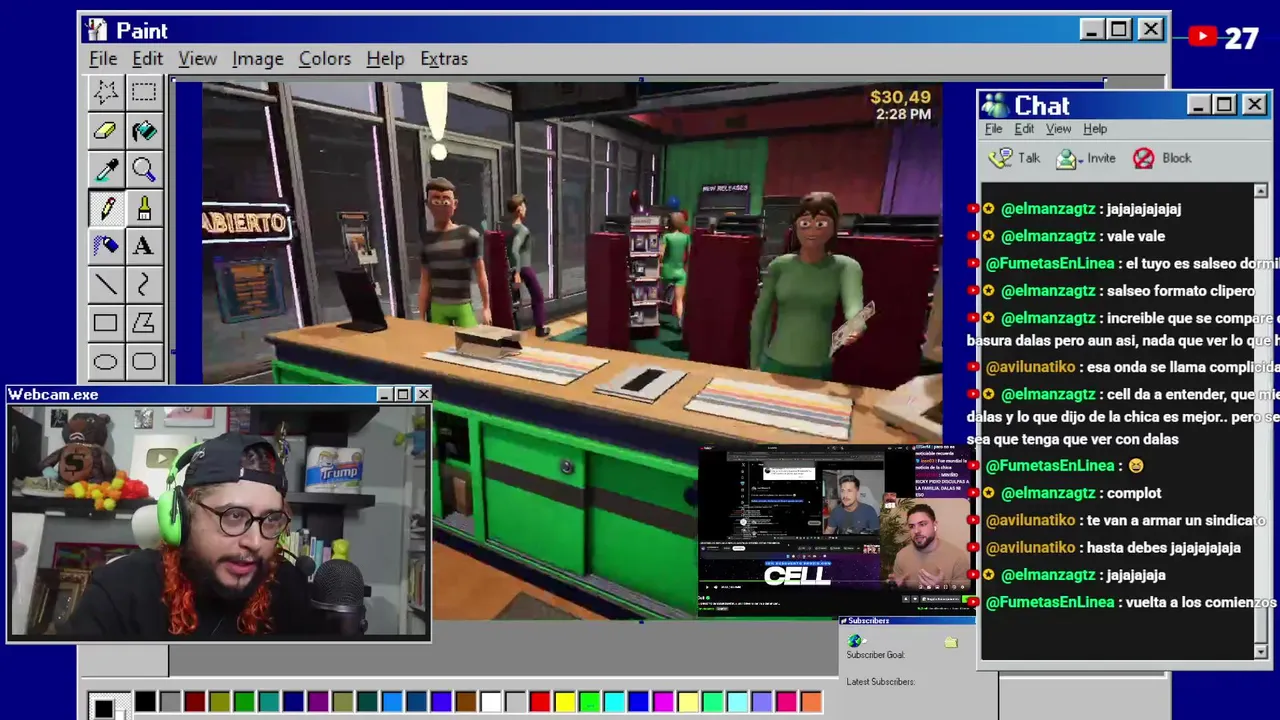
Task: Open the Image menu
Action: pyautogui.click(x=257, y=59)
